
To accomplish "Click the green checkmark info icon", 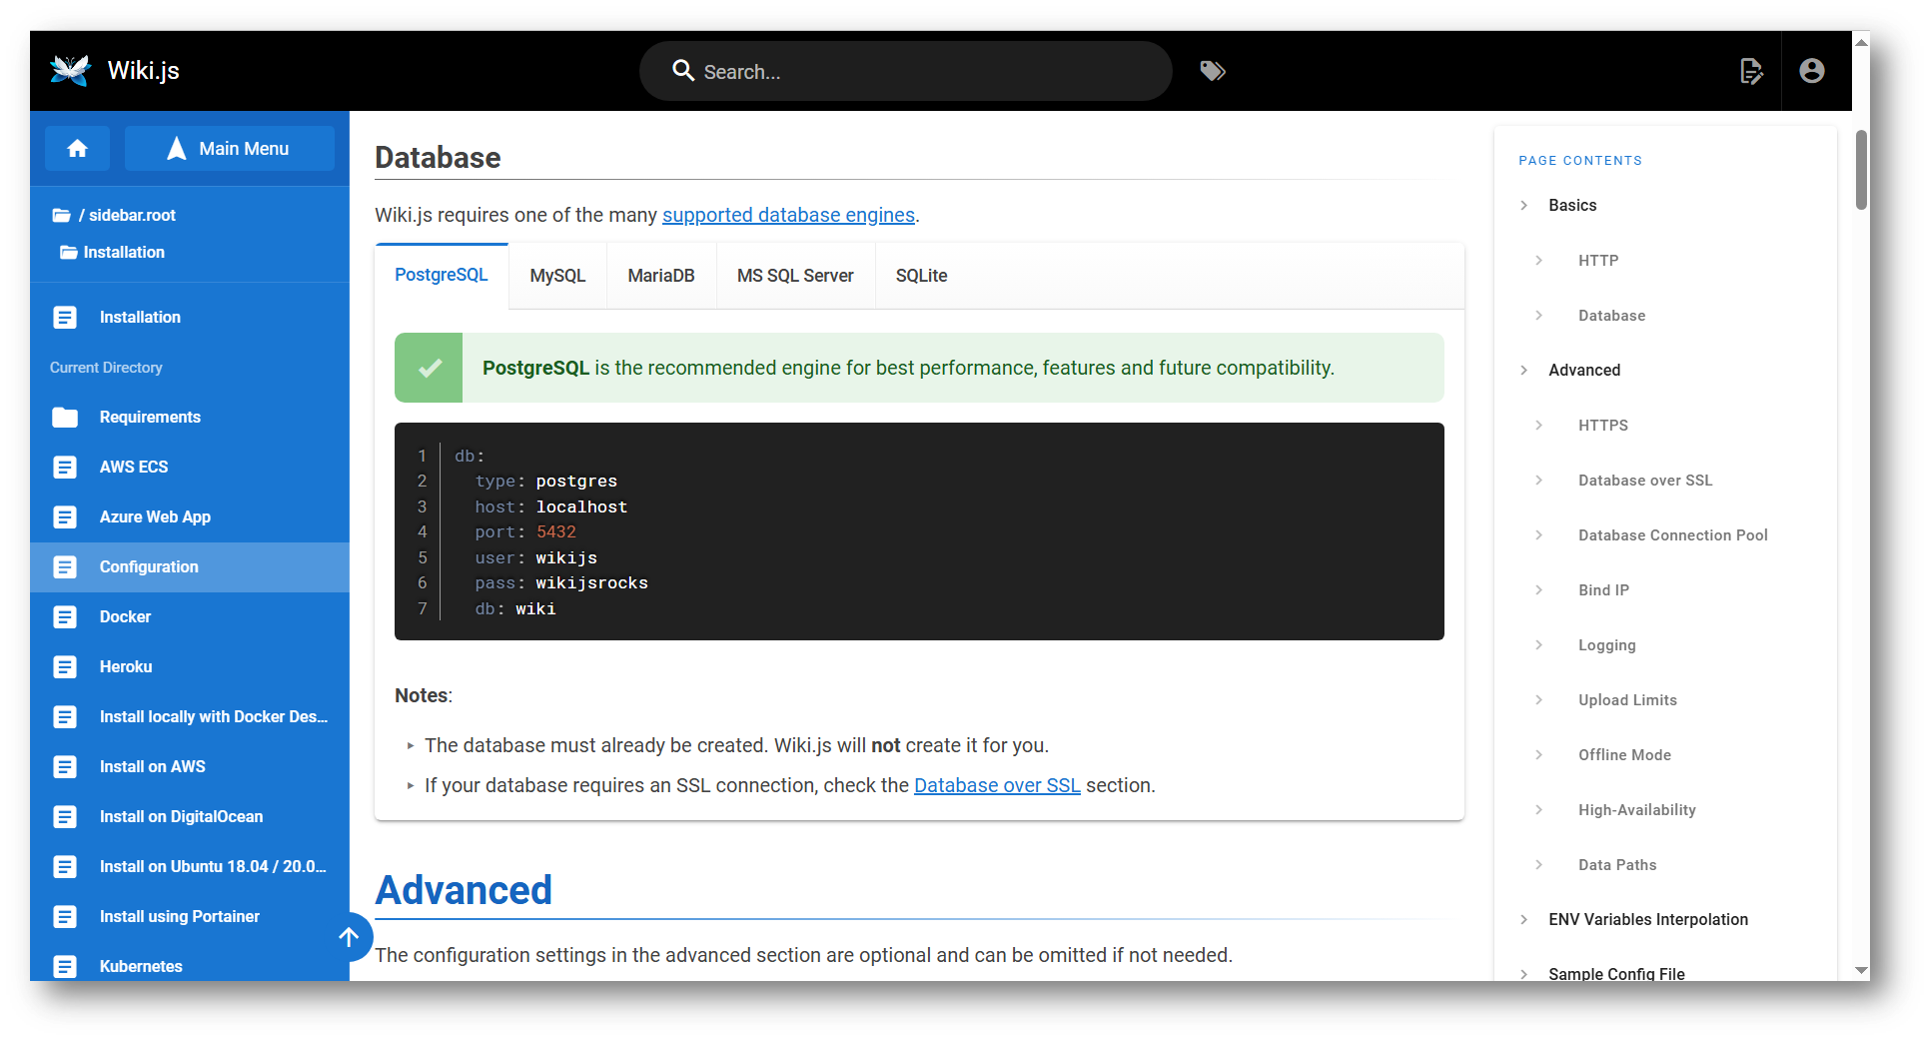I will [x=429, y=368].
